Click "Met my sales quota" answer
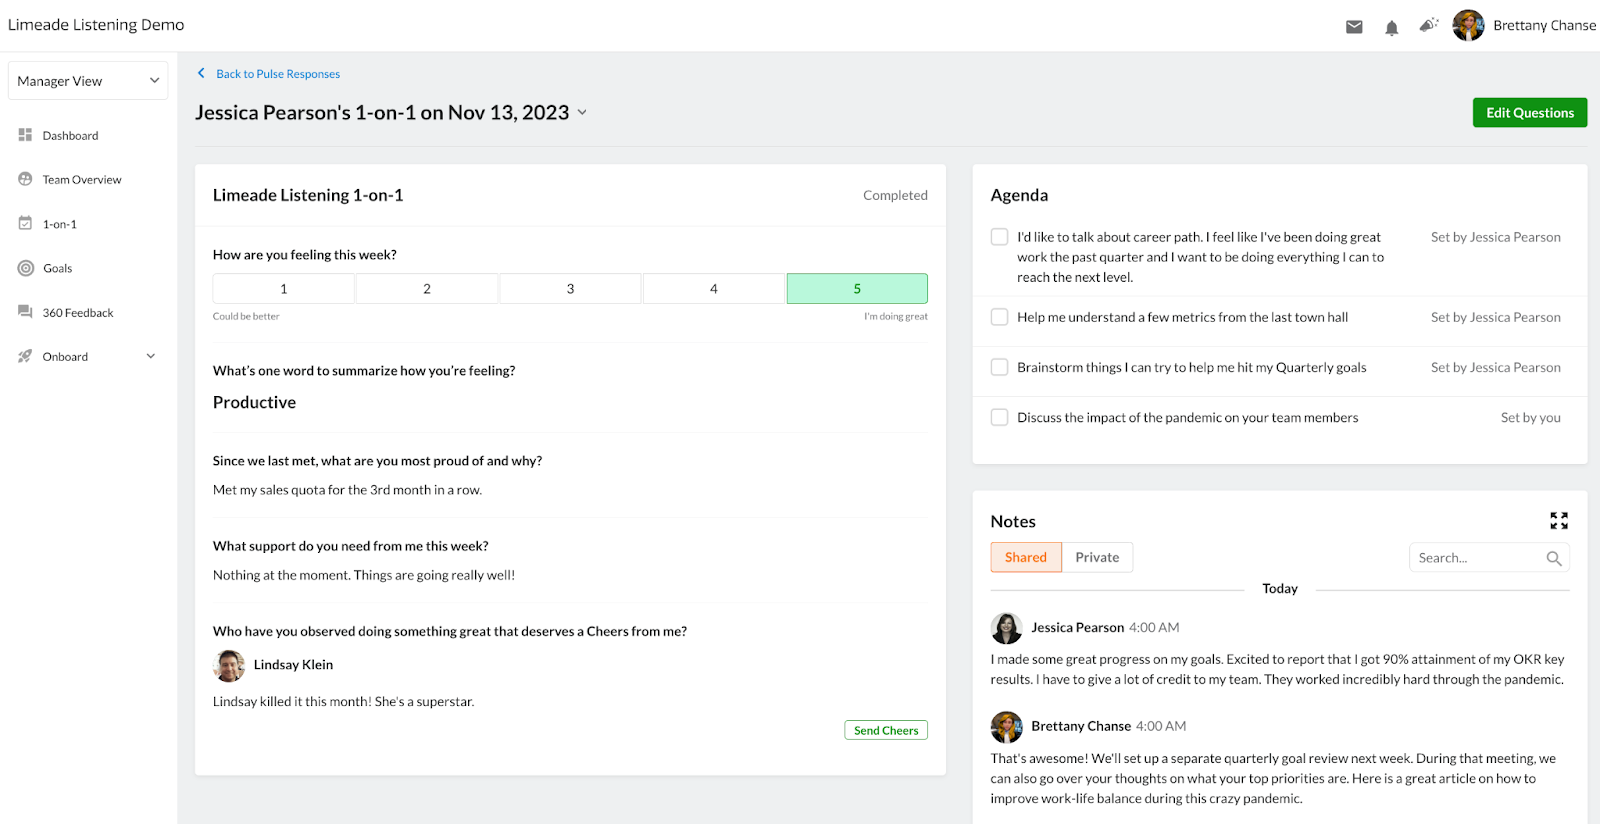Image resolution: width=1600 pixels, height=824 pixels. (x=347, y=490)
